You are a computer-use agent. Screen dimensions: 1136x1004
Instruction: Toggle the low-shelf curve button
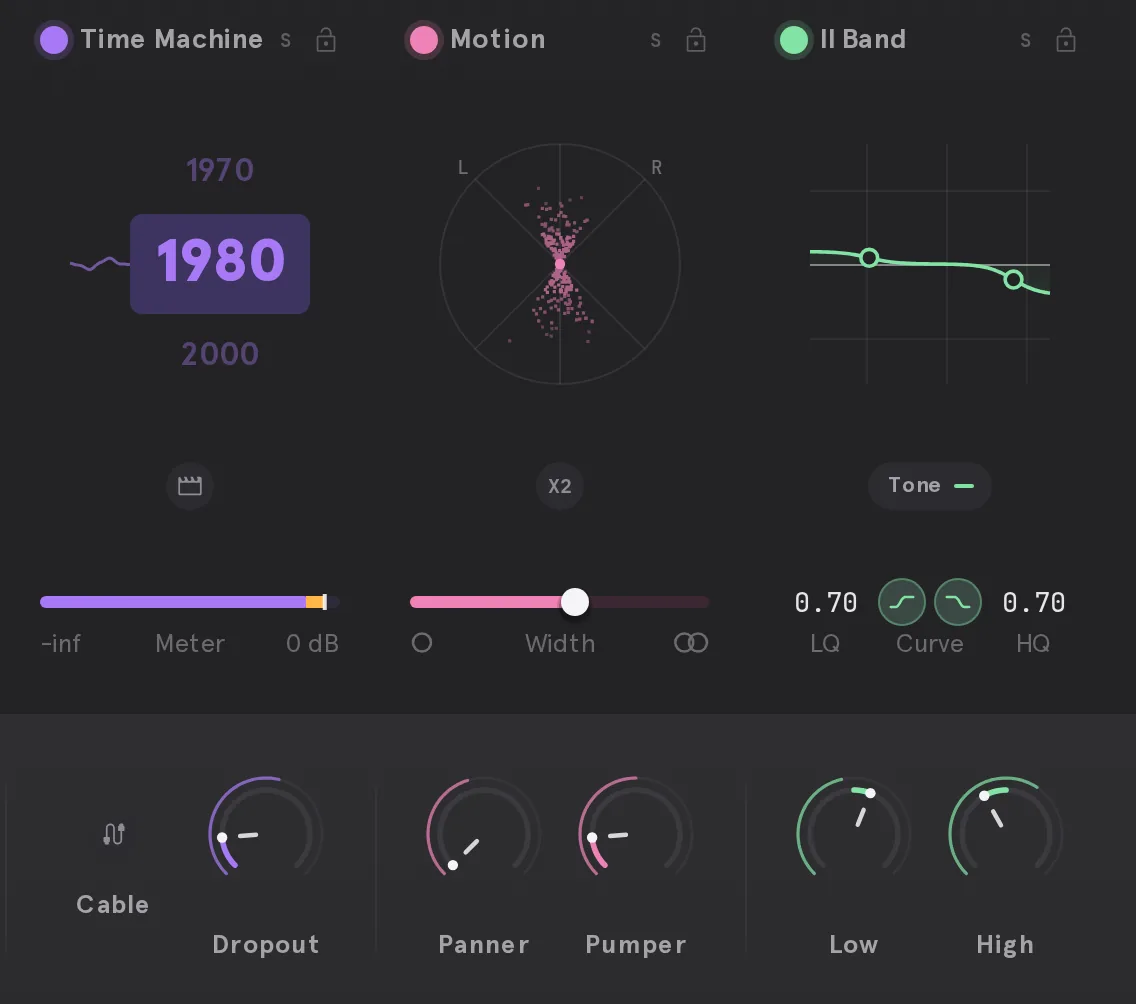click(902, 602)
